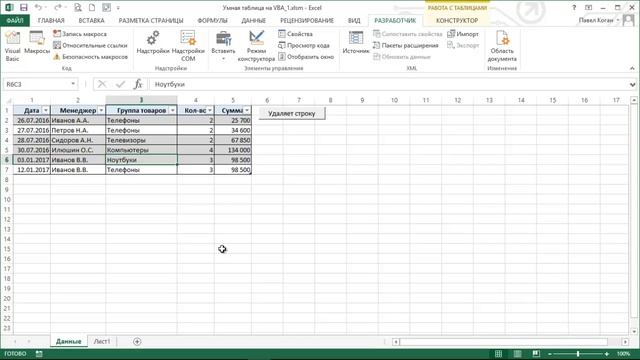Open Надстройки COM dialog
This screenshot has width=640, height=360.
coord(188,46)
